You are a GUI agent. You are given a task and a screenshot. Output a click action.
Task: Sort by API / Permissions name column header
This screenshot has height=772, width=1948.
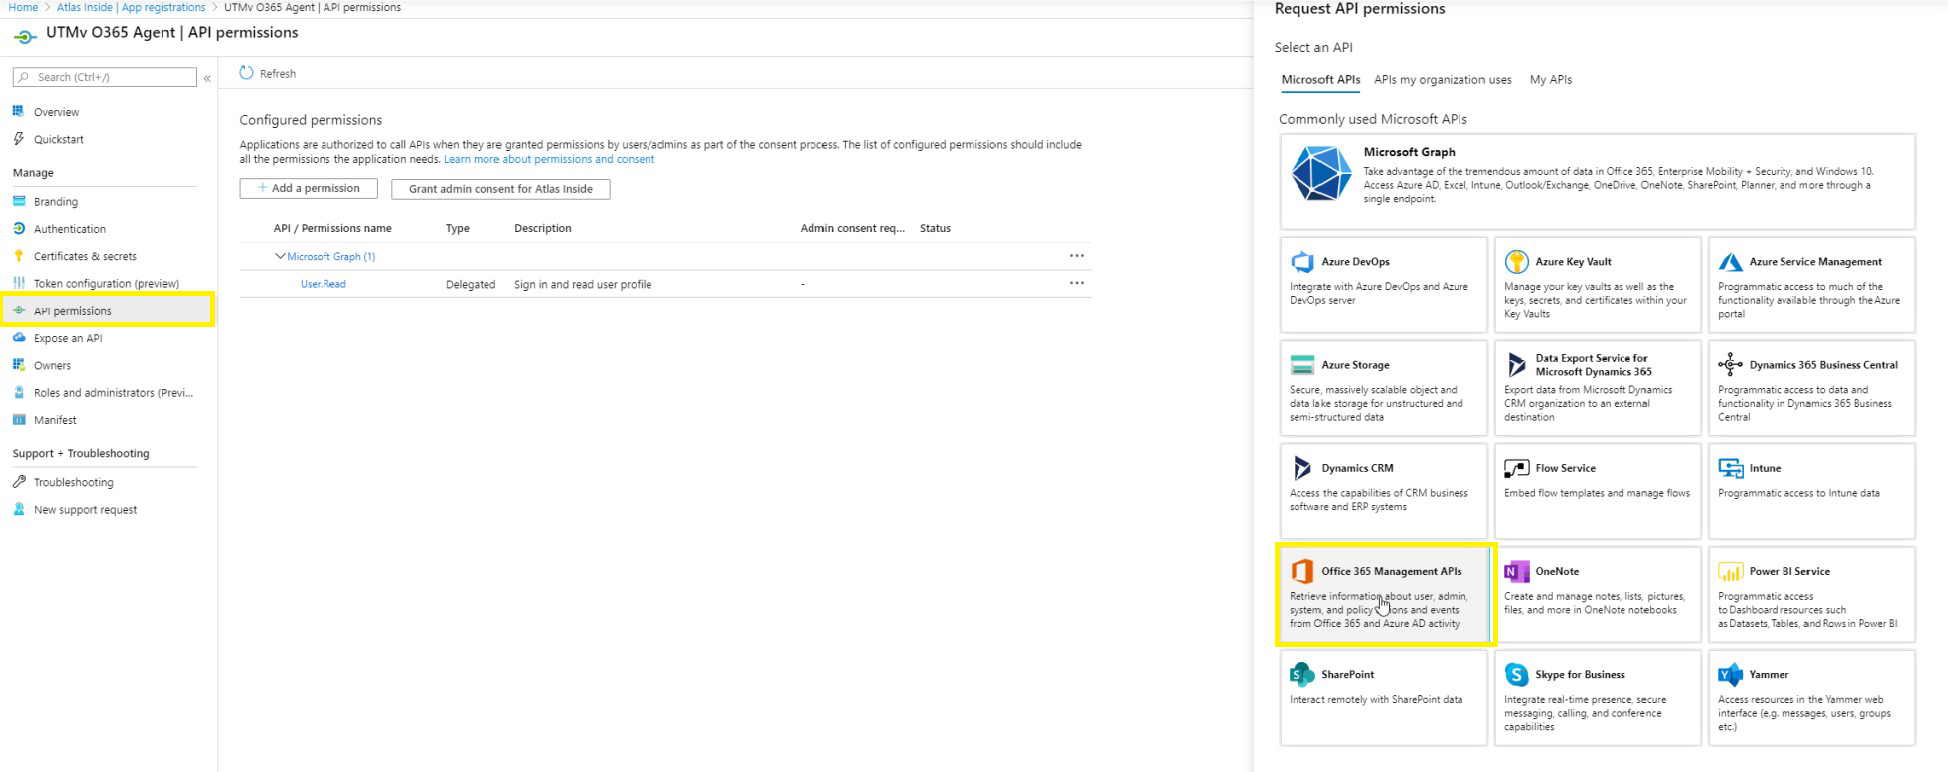[x=332, y=228]
